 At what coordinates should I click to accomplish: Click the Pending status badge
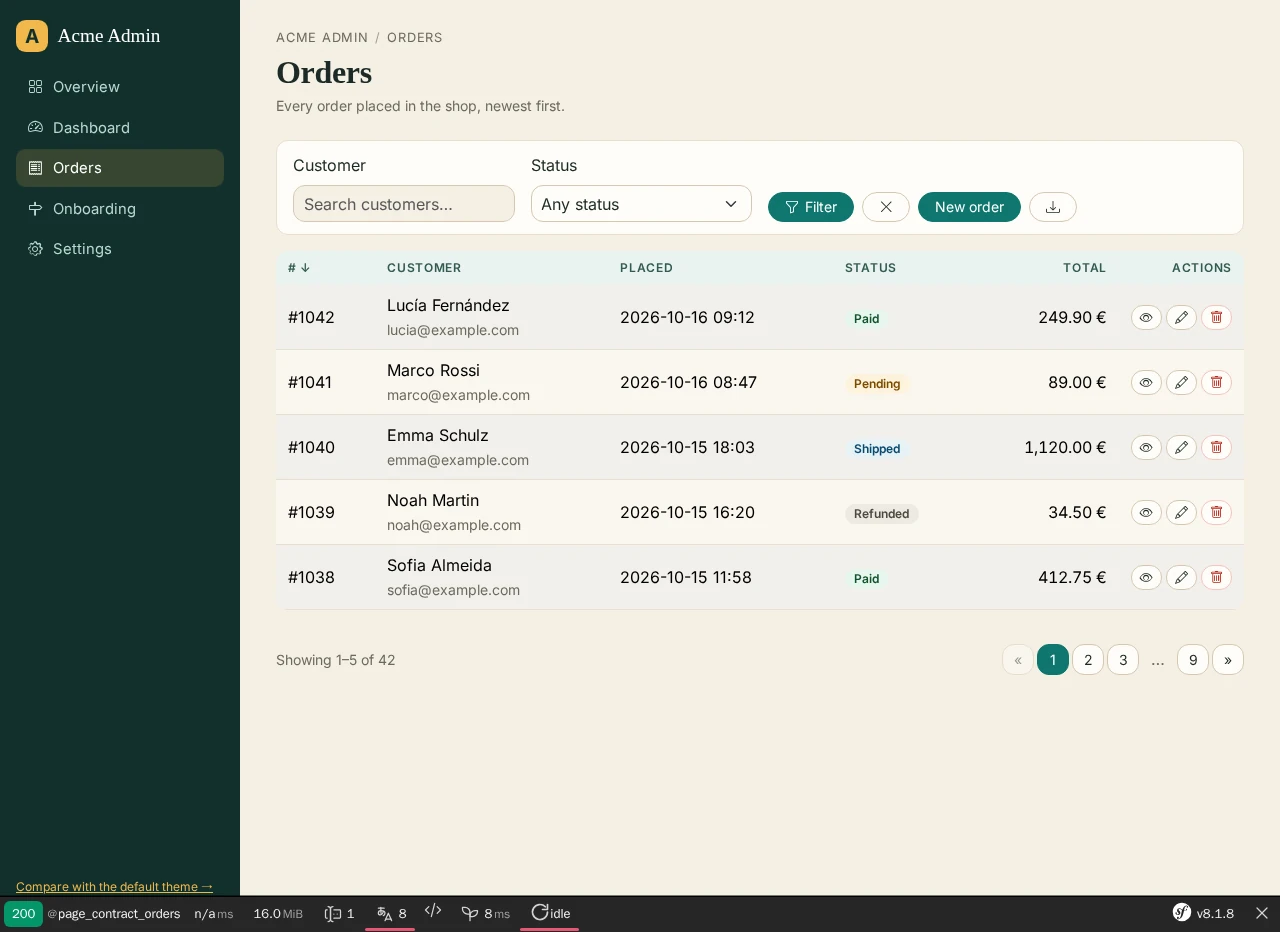pos(877,384)
